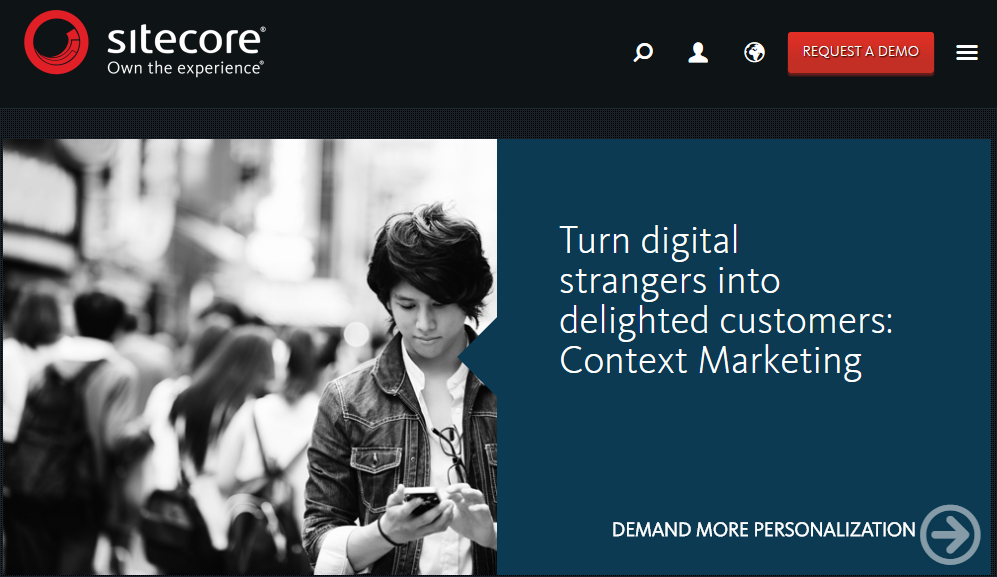Open search with the magnifier icon
This screenshot has height=577, width=997.
(x=643, y=52)
